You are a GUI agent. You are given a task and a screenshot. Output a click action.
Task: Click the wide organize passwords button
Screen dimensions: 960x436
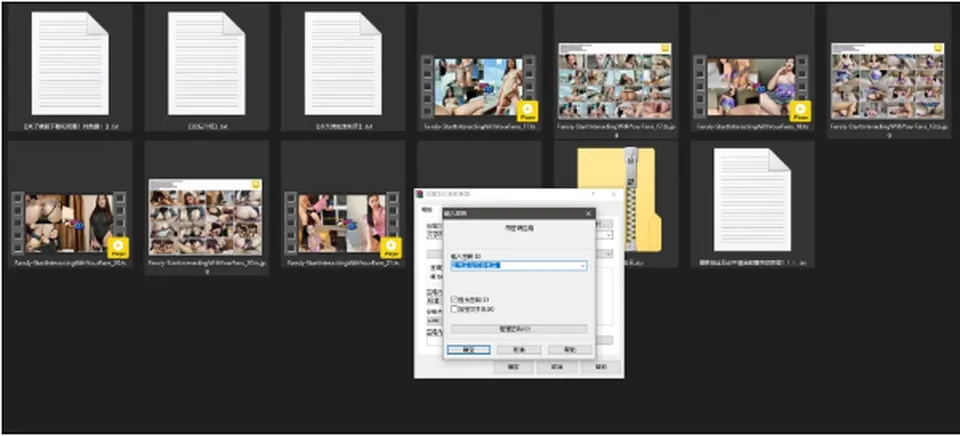[519, 329]
